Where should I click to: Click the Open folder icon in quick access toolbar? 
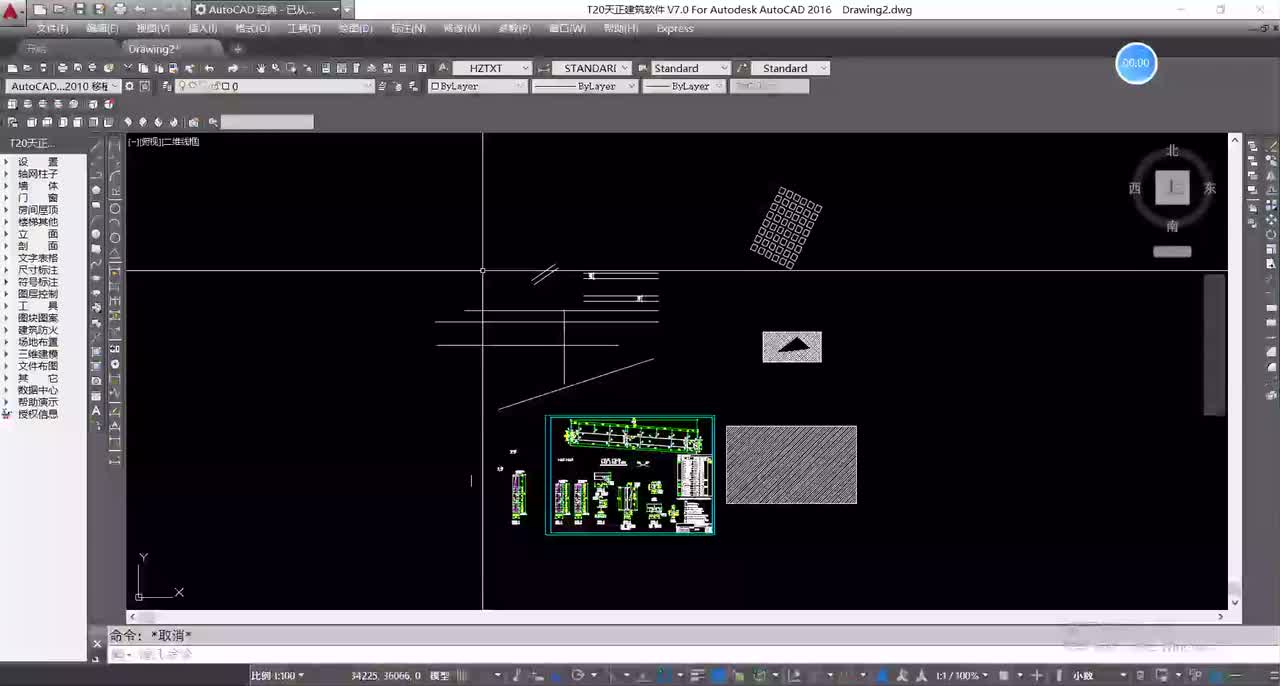(59, 10)
